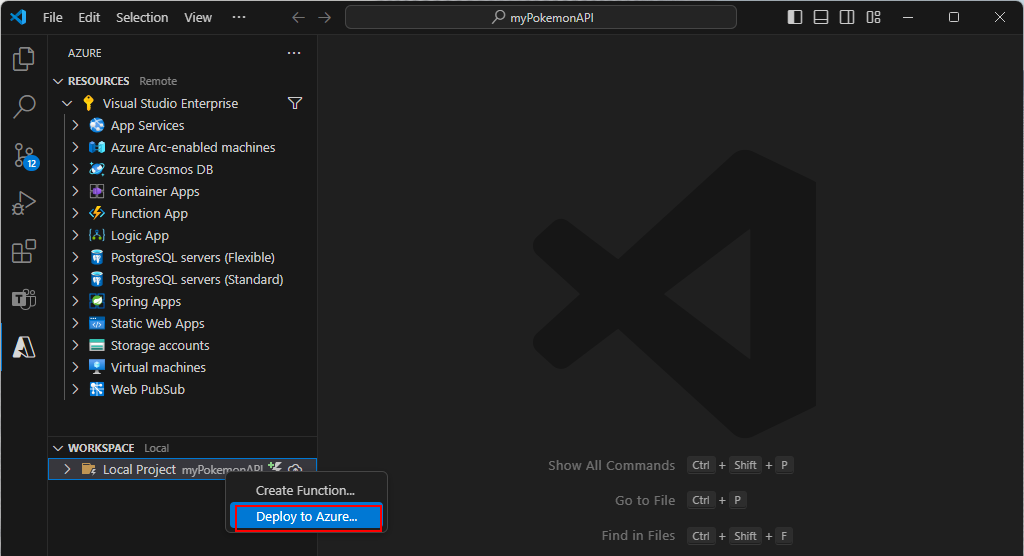Expand the Container Apps chevron

[75, 191]
